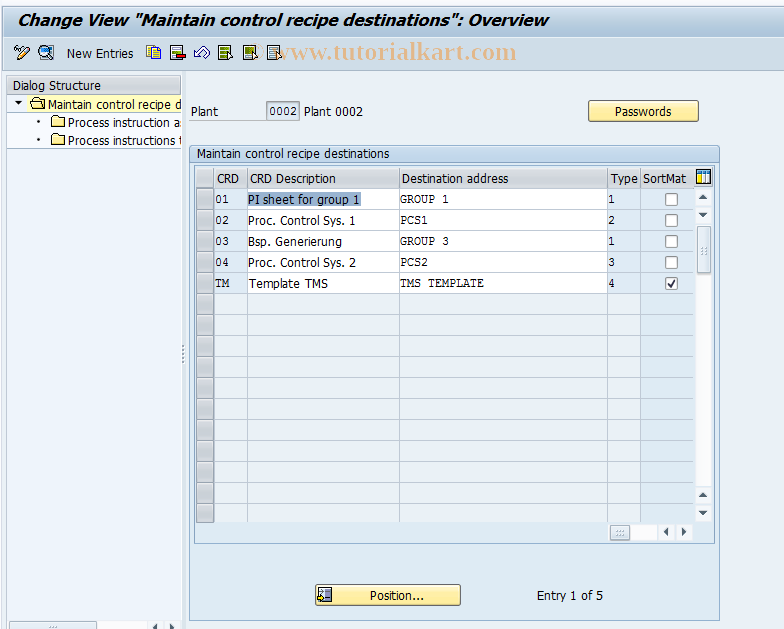Click Type cell value 3 for CRD 04
This screenshot has height=629, width=784.
624,262
